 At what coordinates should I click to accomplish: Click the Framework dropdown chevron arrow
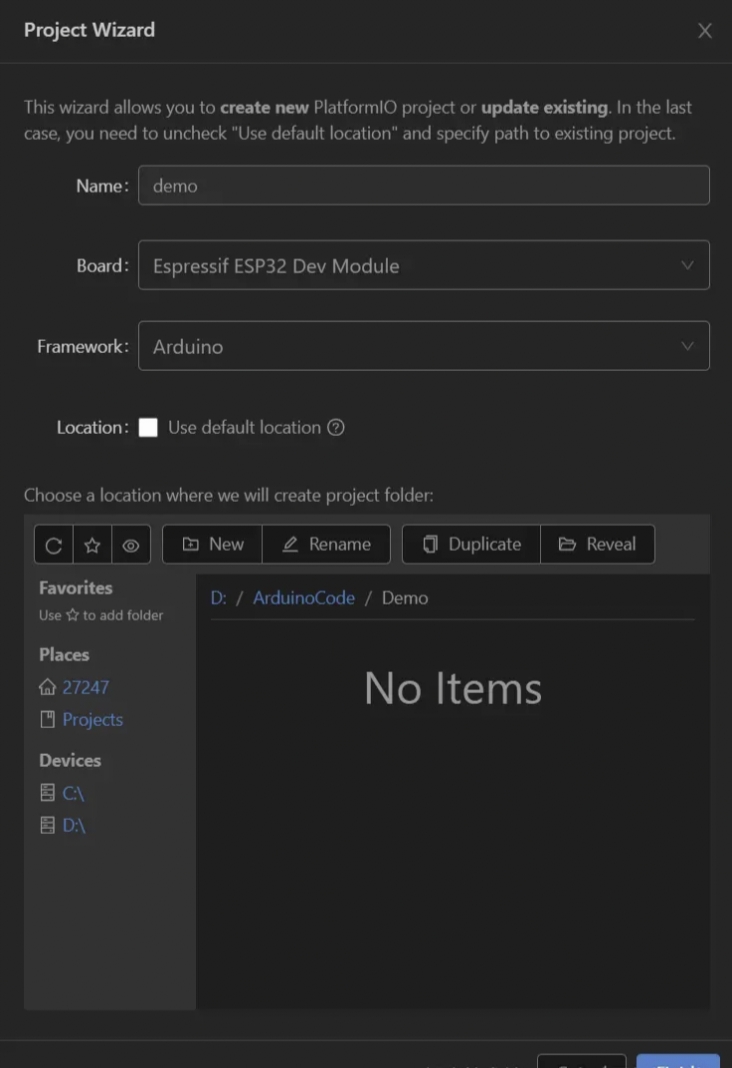688,346
